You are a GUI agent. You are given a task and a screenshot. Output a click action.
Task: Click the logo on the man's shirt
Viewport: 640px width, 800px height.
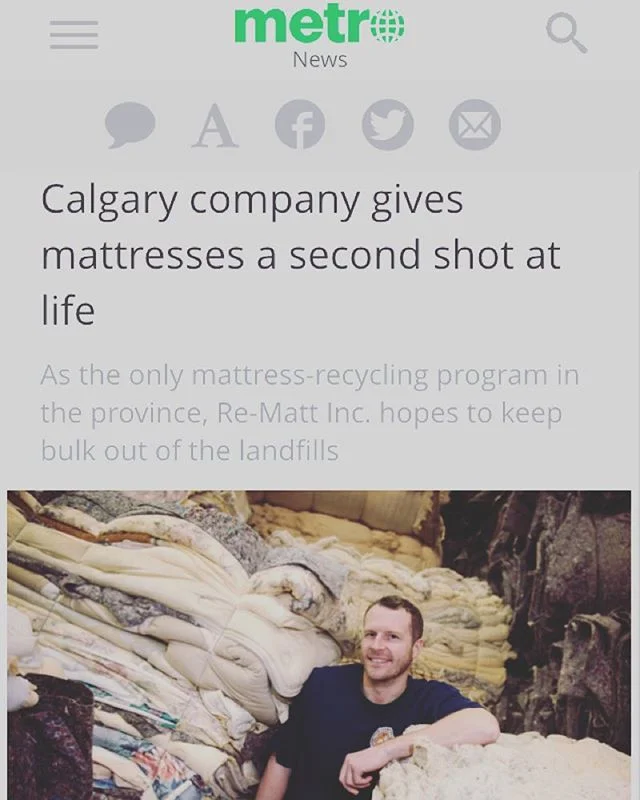[x=383, y=738]
